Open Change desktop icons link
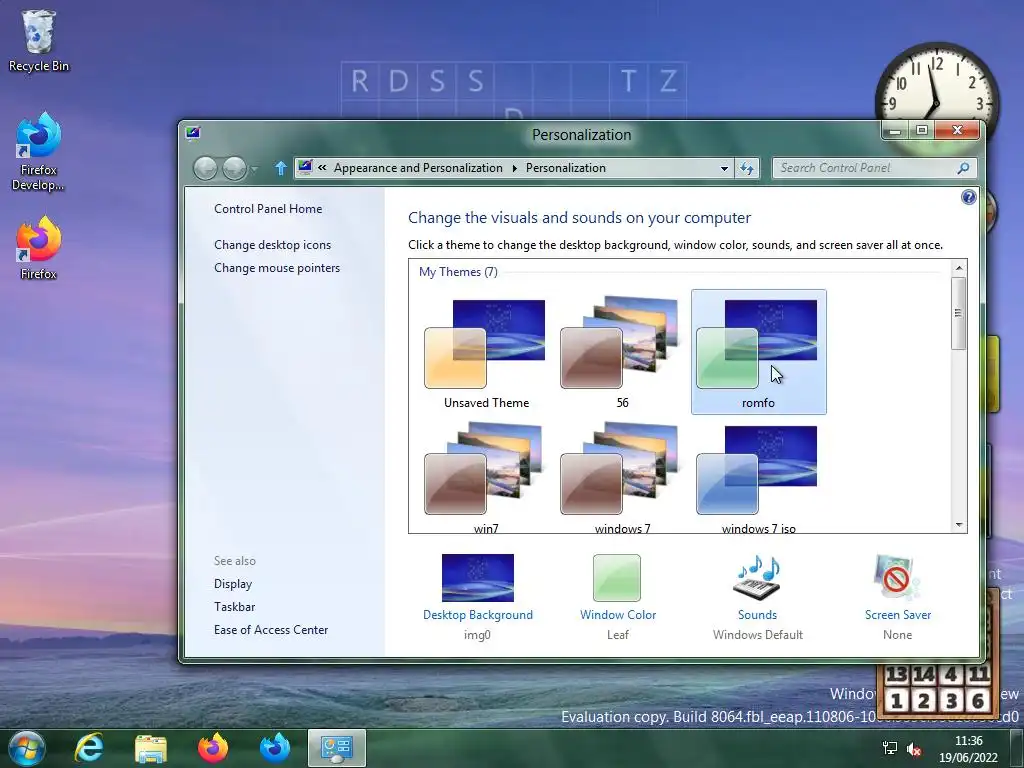Viewport: 1024px width, 768px height. [x=272, y=245]
